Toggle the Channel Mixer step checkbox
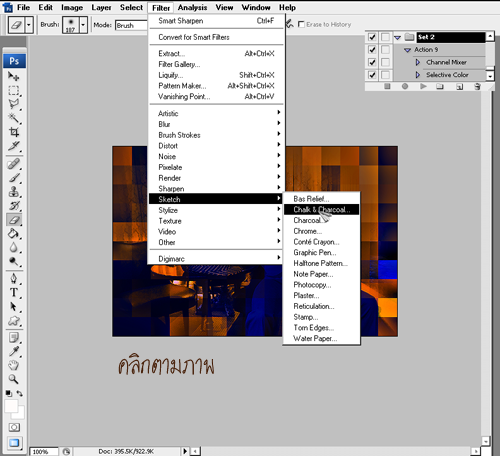The height and width of the screenshot is (456, 500). coord(372,62)
